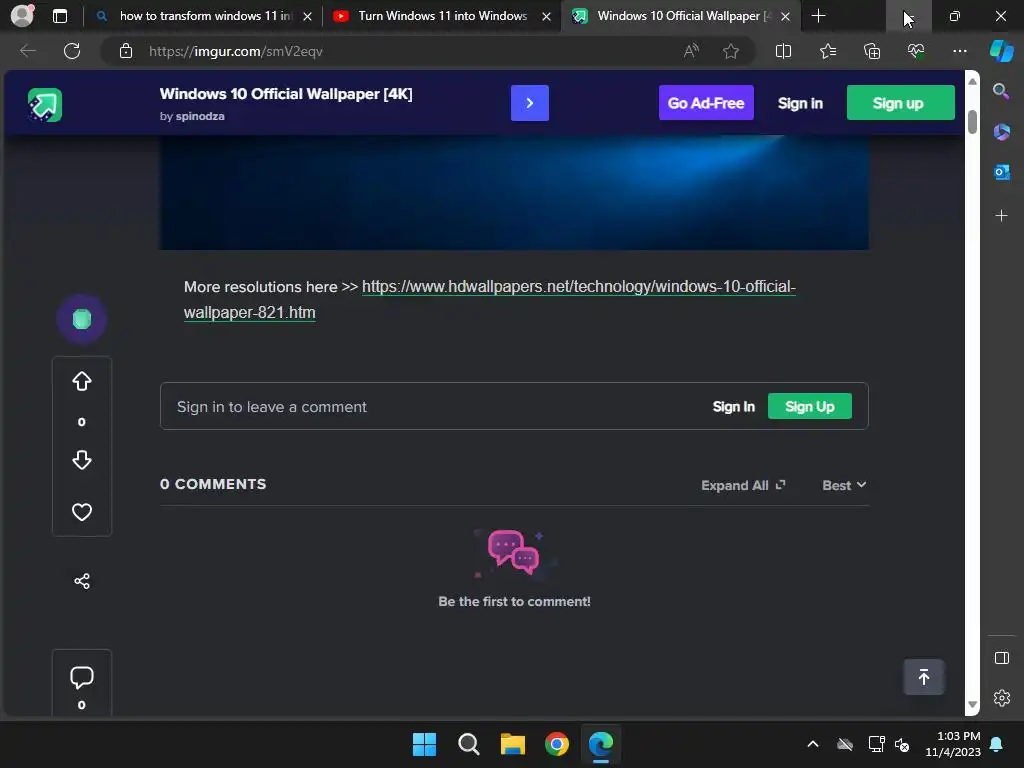Launch Google Chrome from the taskbar
The image size is (1024, 768).
(x=556, y=744)
